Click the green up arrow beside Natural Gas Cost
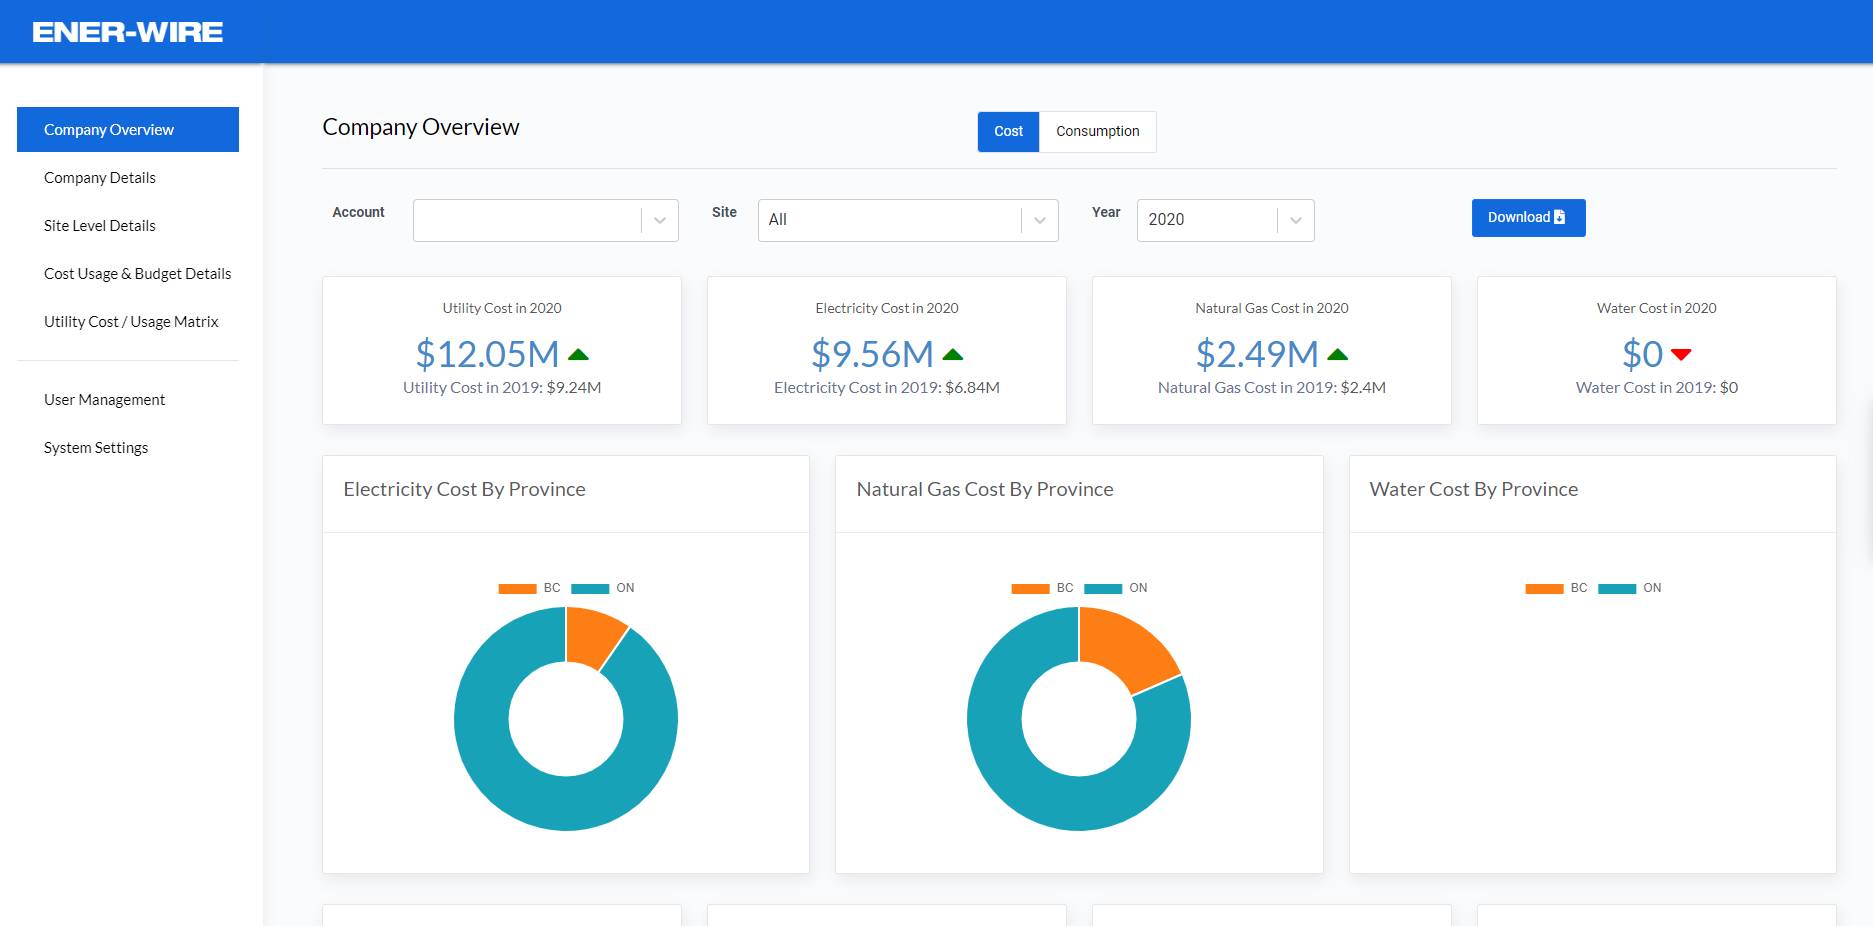1873x926 pixels. (x=1338, y=354)
